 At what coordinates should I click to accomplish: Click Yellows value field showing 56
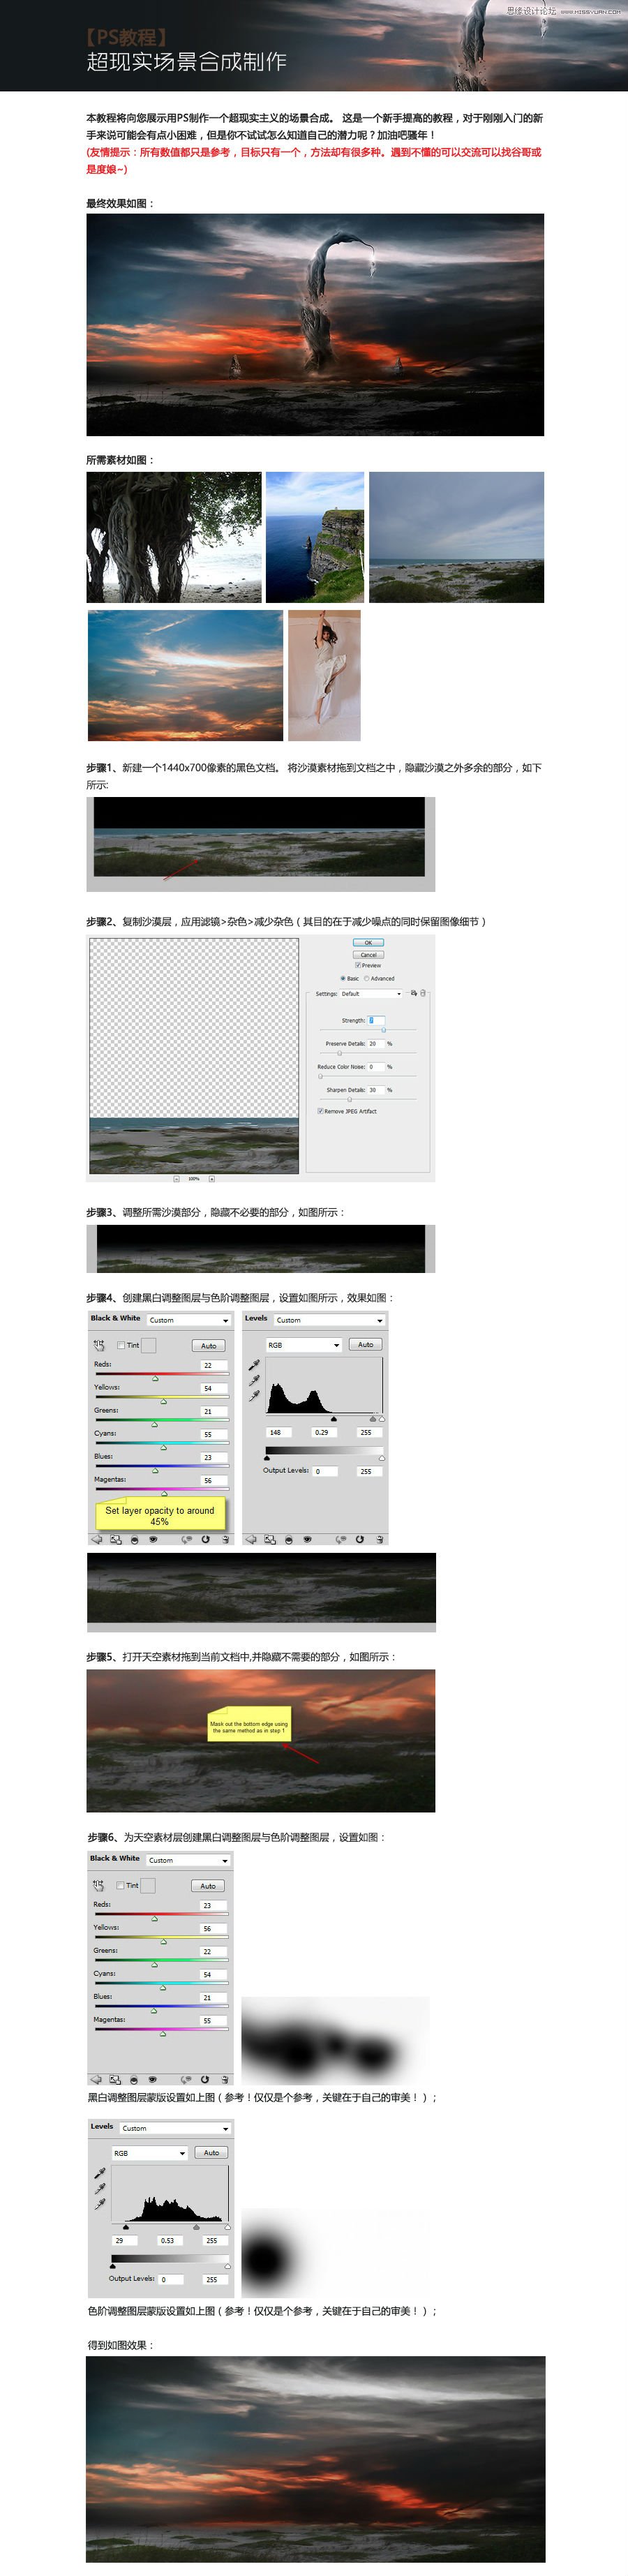click(214, 1928)
